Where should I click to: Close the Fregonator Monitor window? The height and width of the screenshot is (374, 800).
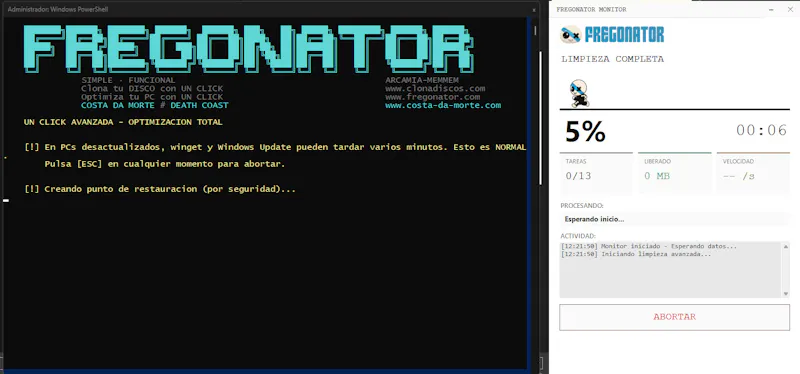coord(790,10)
